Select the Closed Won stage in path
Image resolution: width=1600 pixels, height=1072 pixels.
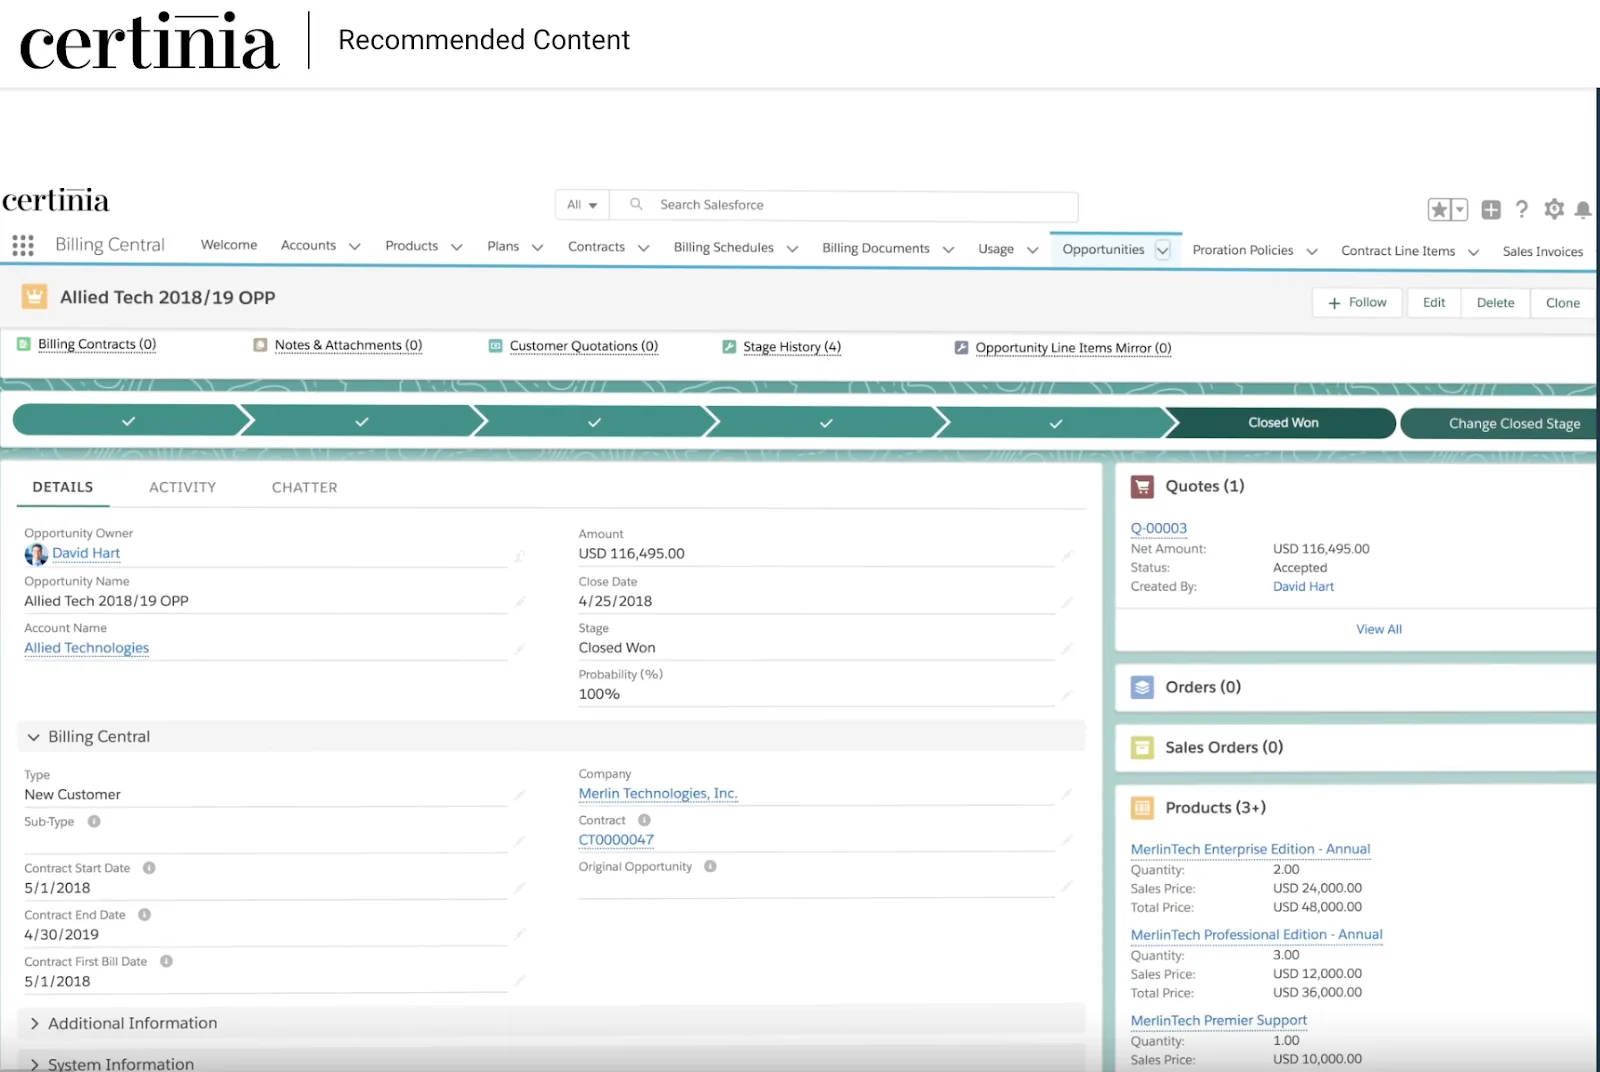coord(1281,423)
